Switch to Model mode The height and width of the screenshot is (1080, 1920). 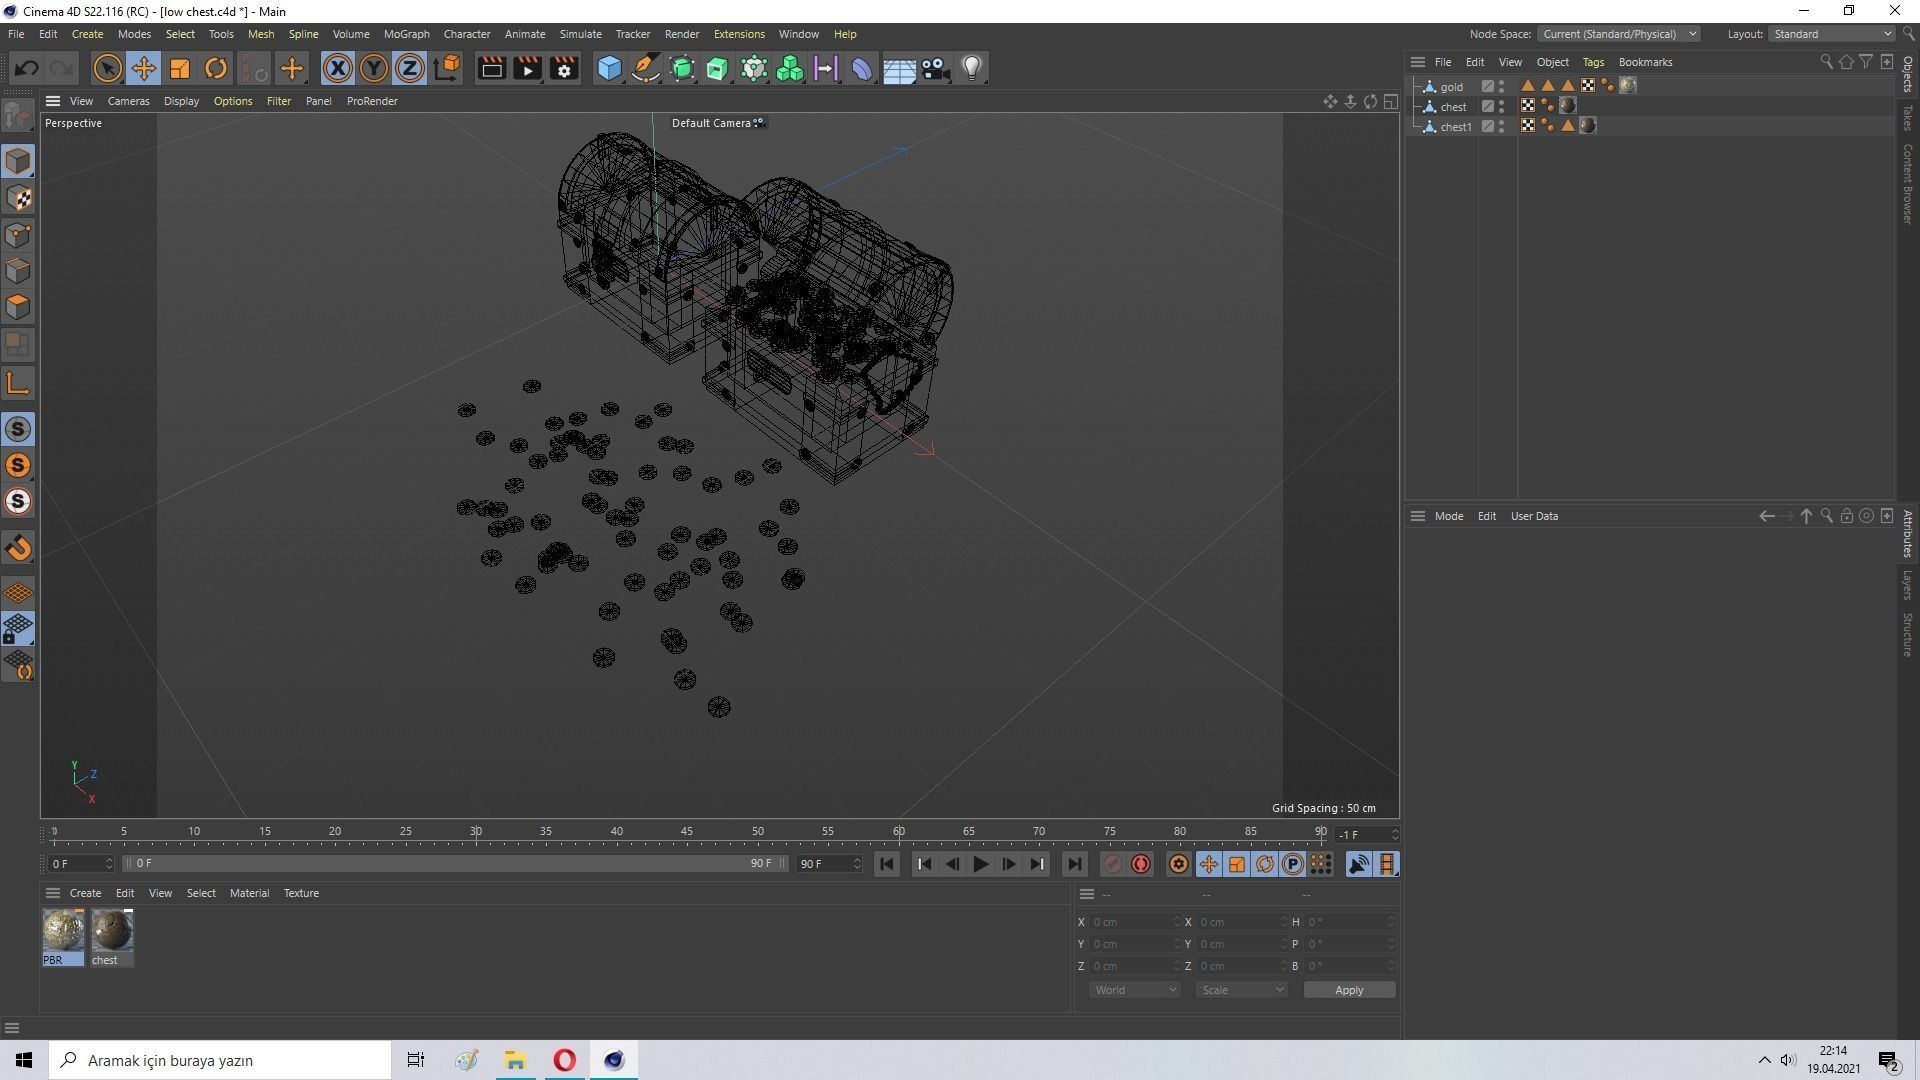point(18,161)
